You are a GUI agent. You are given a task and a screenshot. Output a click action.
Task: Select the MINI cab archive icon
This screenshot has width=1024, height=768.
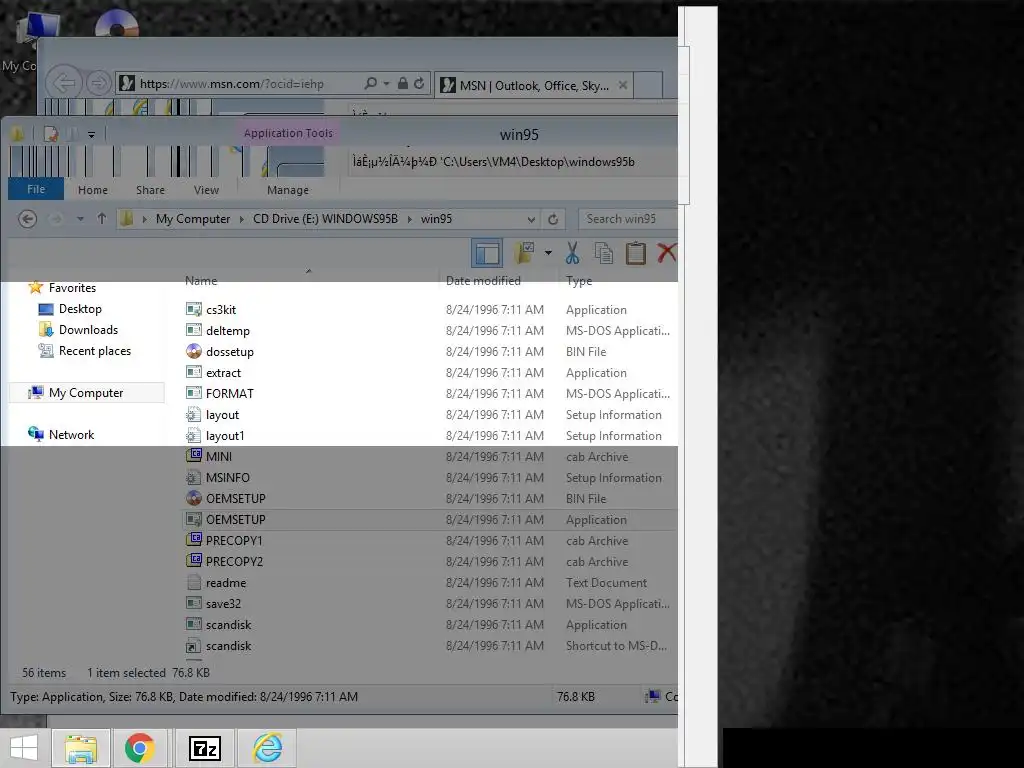193,456
